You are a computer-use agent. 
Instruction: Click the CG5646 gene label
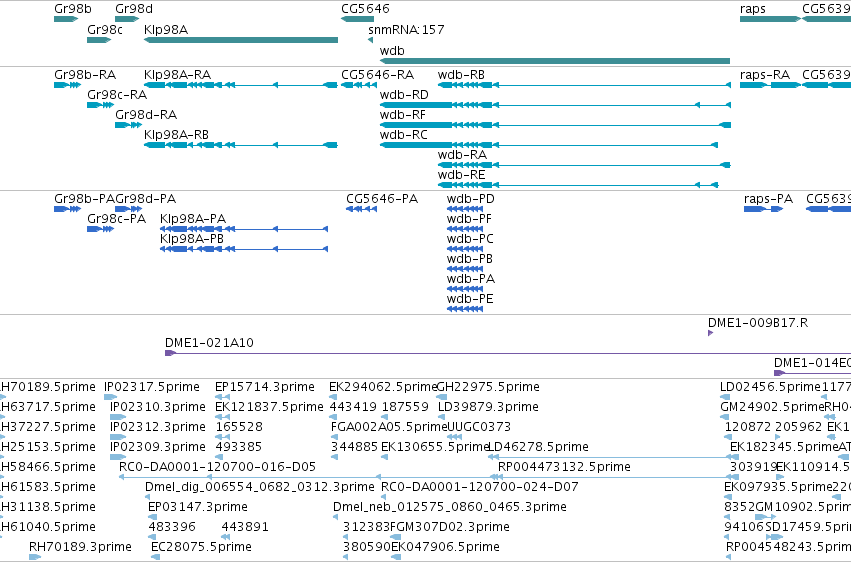[365, 9]
